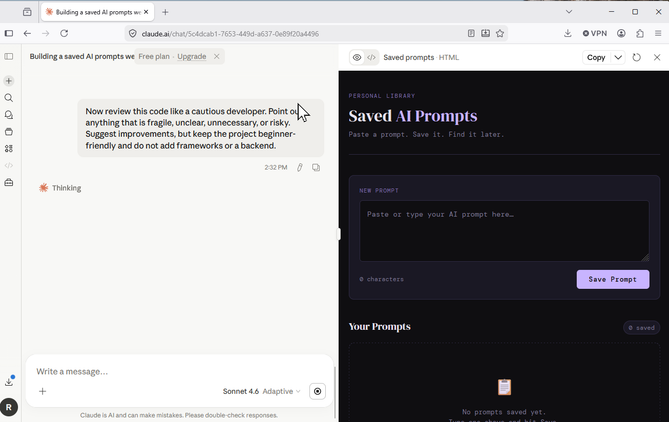The width and height of the screenshot is (669, 422).
Task: Open search chats magnifier icon
Action: coord(9,98)
